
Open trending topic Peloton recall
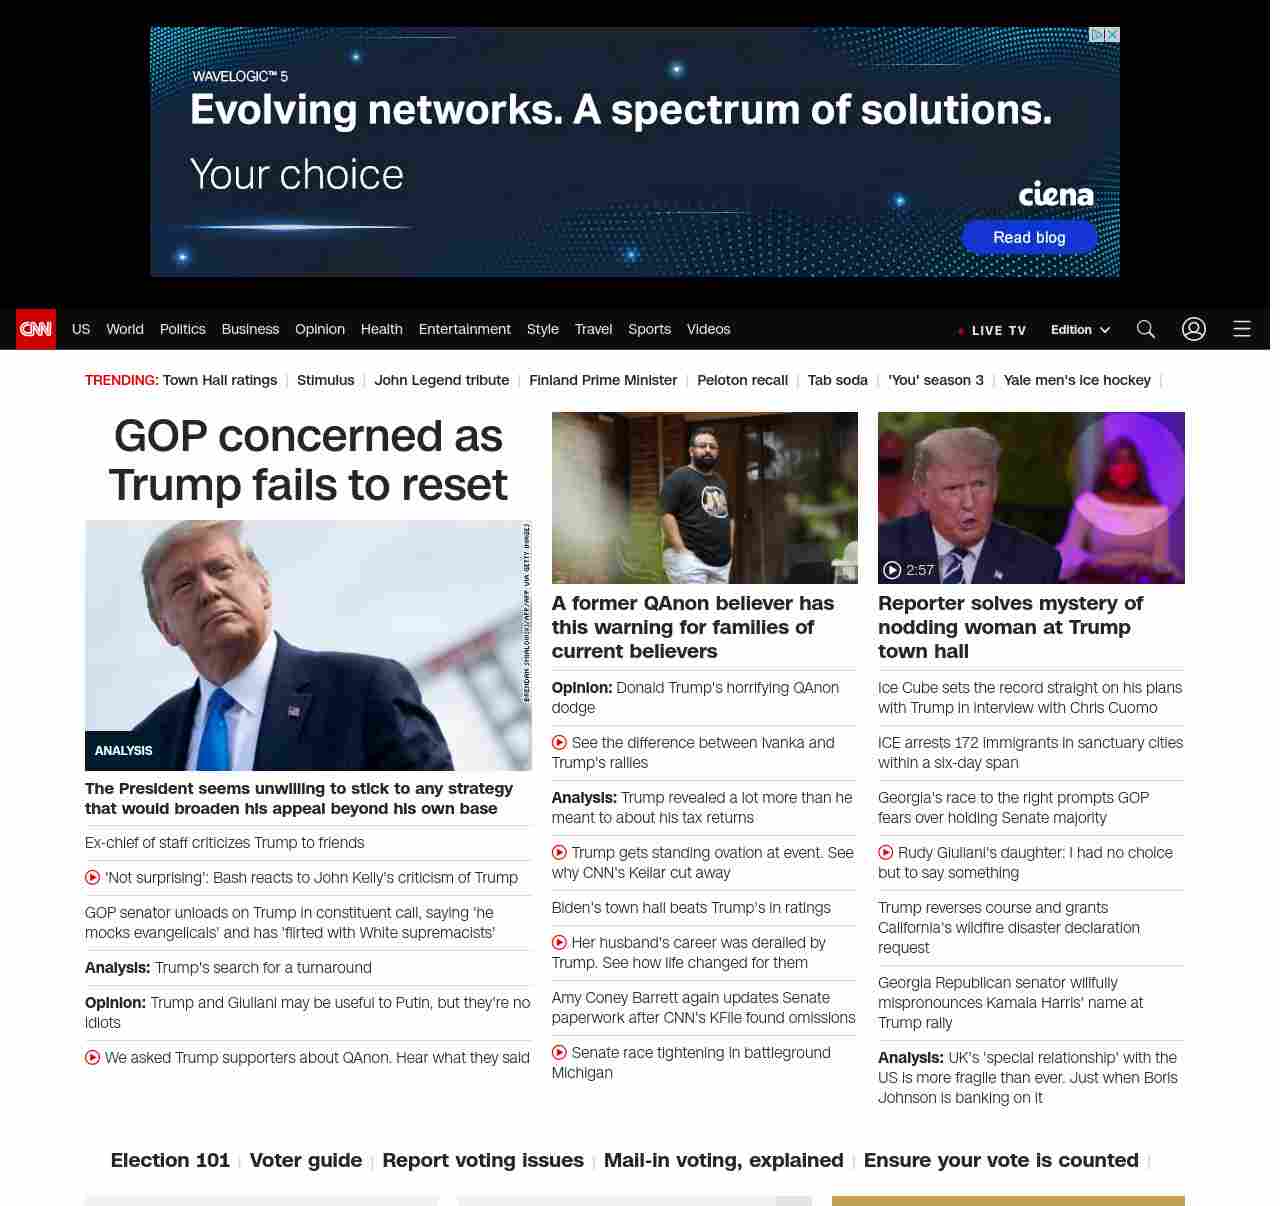click(742, 380)
